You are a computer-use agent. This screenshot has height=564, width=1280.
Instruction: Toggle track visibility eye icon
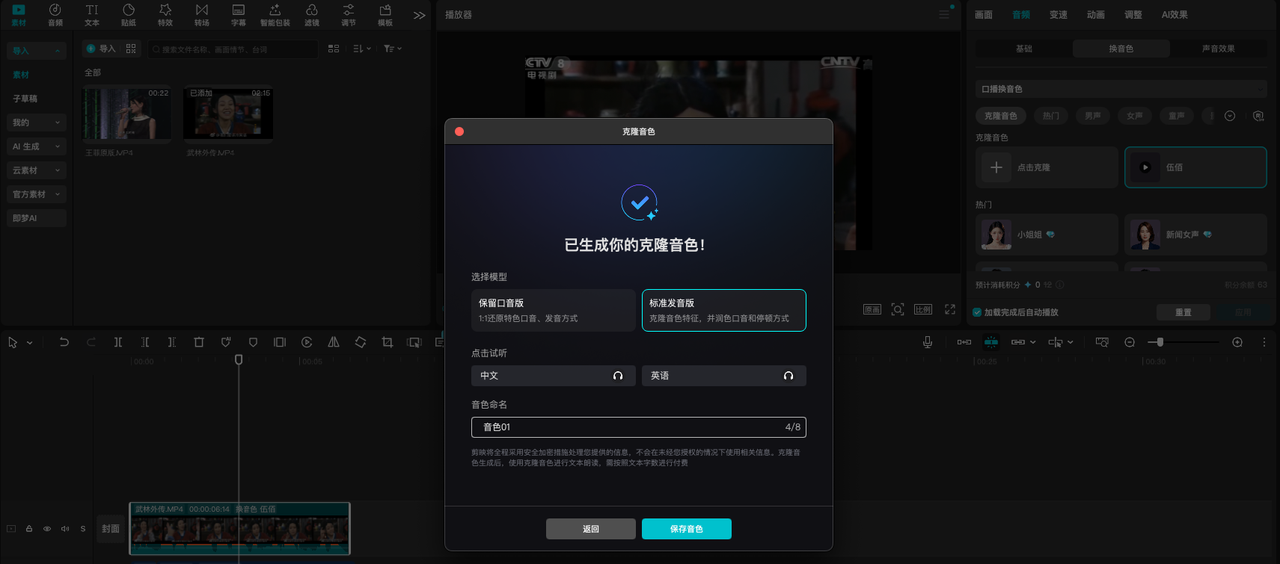point(47,529)
